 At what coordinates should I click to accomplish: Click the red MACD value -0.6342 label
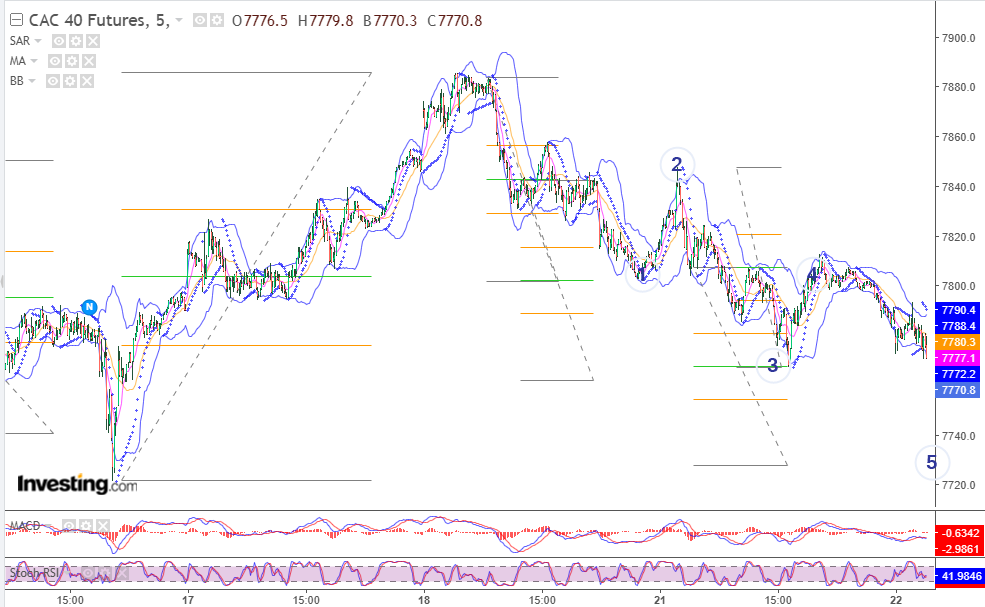tap(957, 533)
